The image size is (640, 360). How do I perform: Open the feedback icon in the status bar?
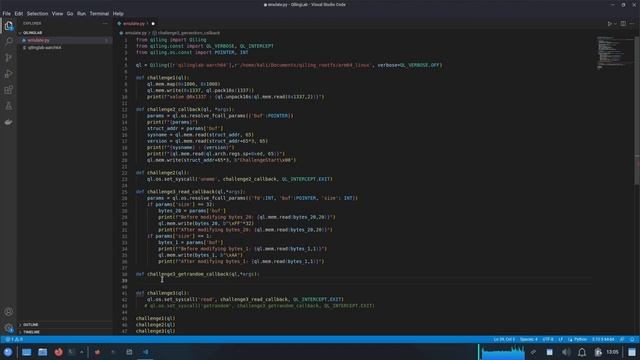622,340
